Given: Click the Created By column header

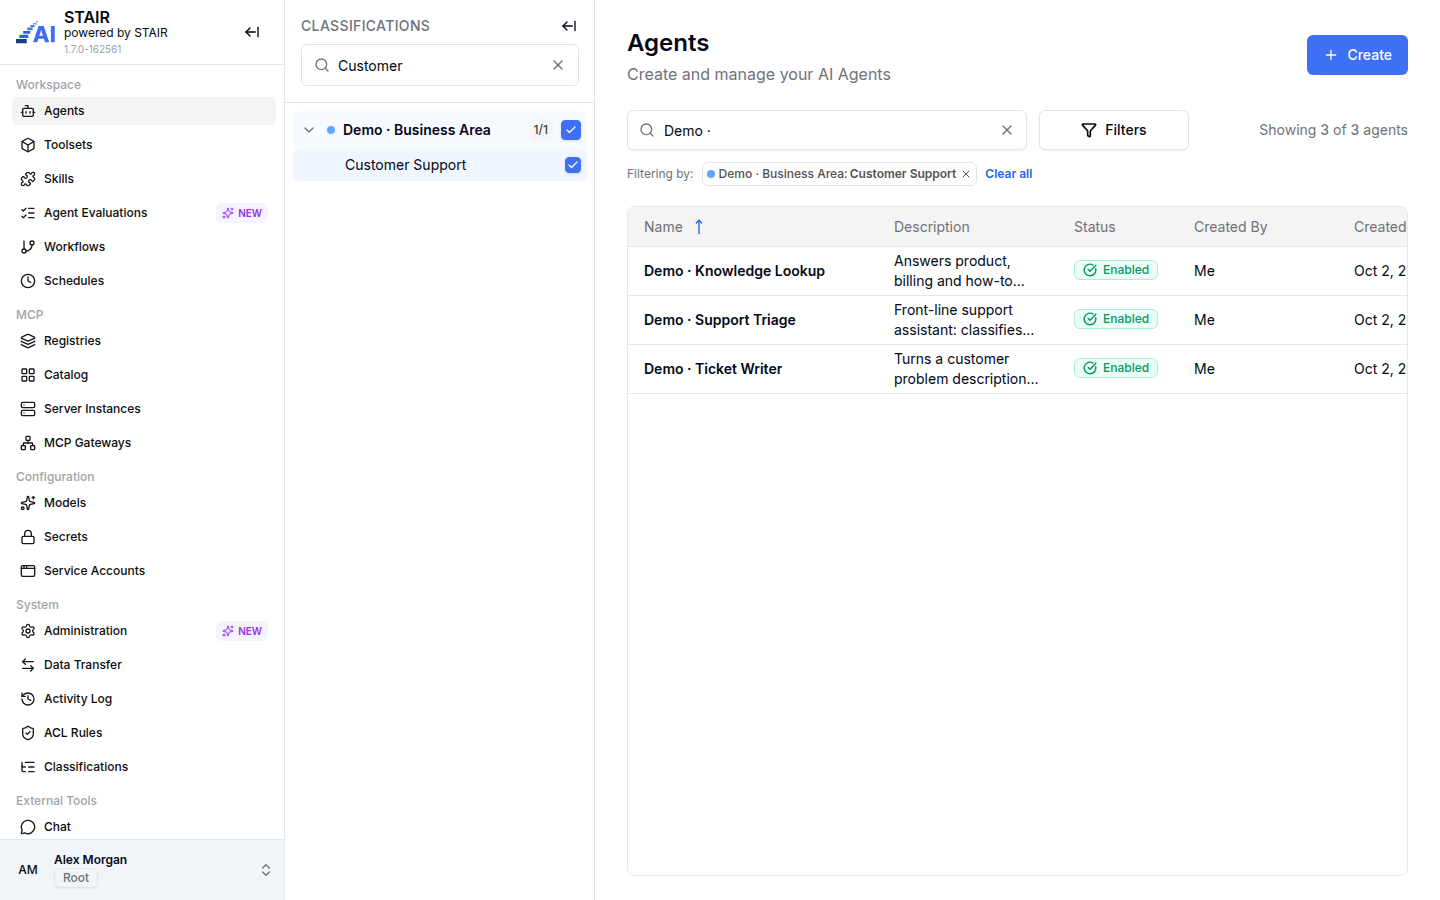Looking at the screenshot, I should (1230, 227).
